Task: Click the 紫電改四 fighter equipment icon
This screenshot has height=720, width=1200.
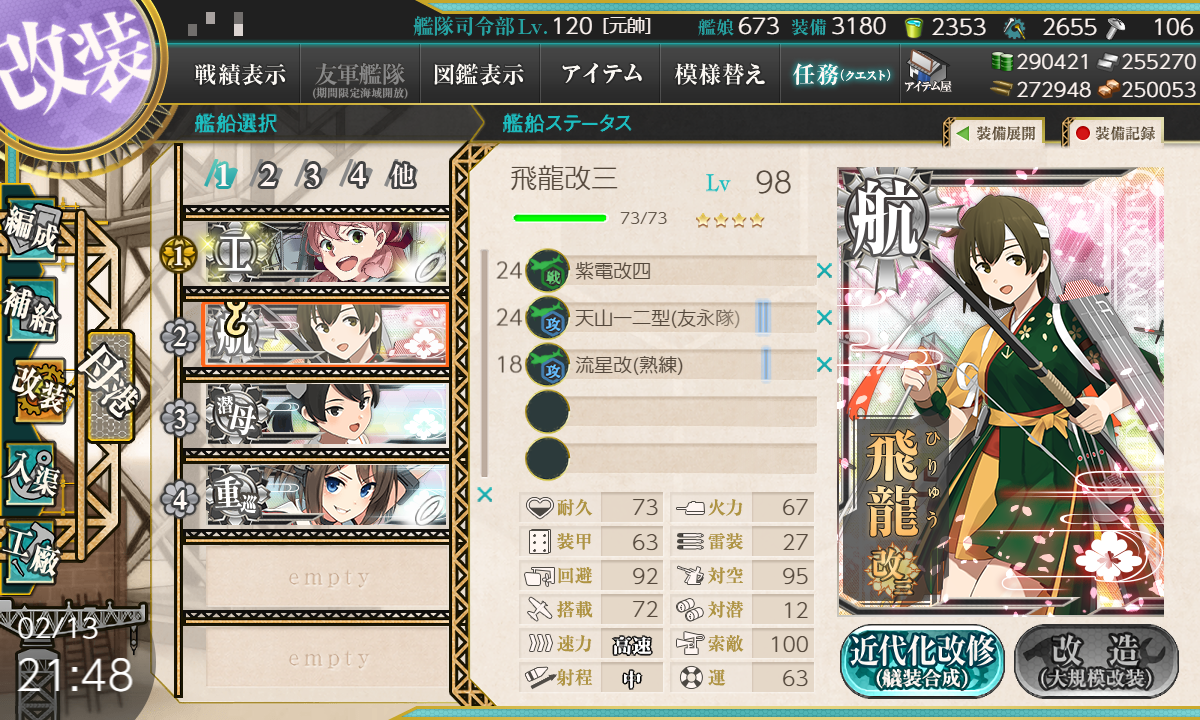Action: pyautogui.click(x=547, y=270)
